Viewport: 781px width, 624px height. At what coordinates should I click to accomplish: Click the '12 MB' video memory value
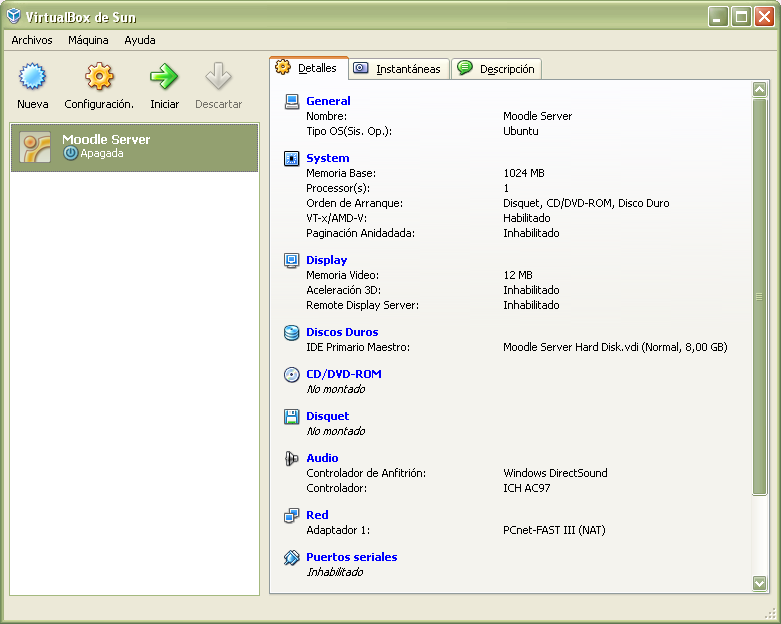(518, 275)
